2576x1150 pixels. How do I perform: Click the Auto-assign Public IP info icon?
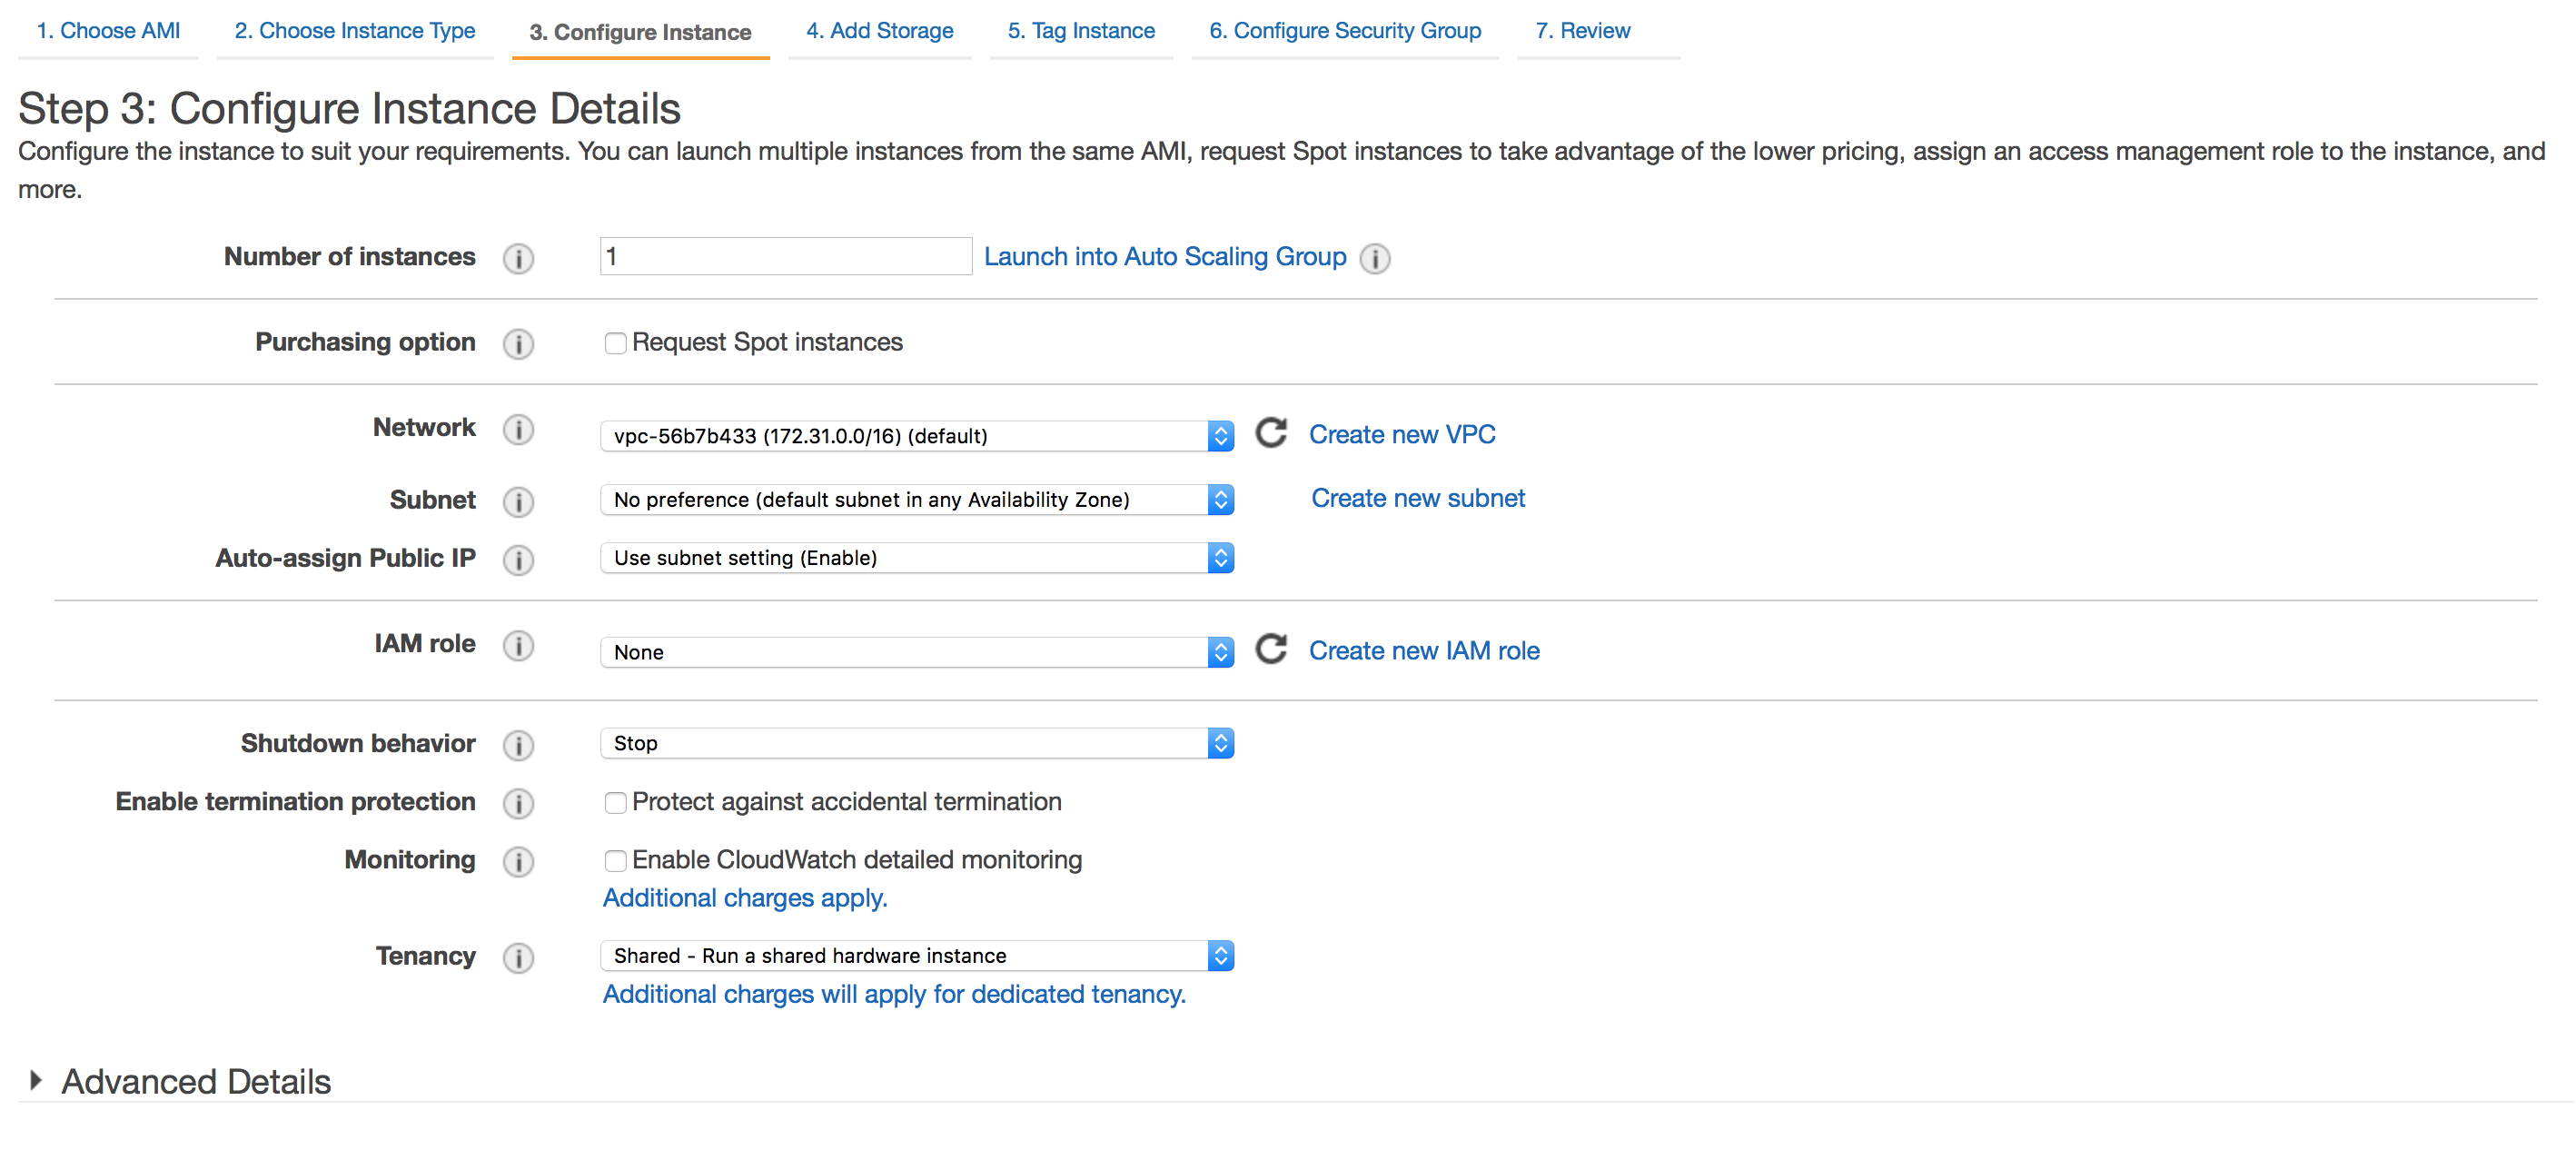[518, 559]
